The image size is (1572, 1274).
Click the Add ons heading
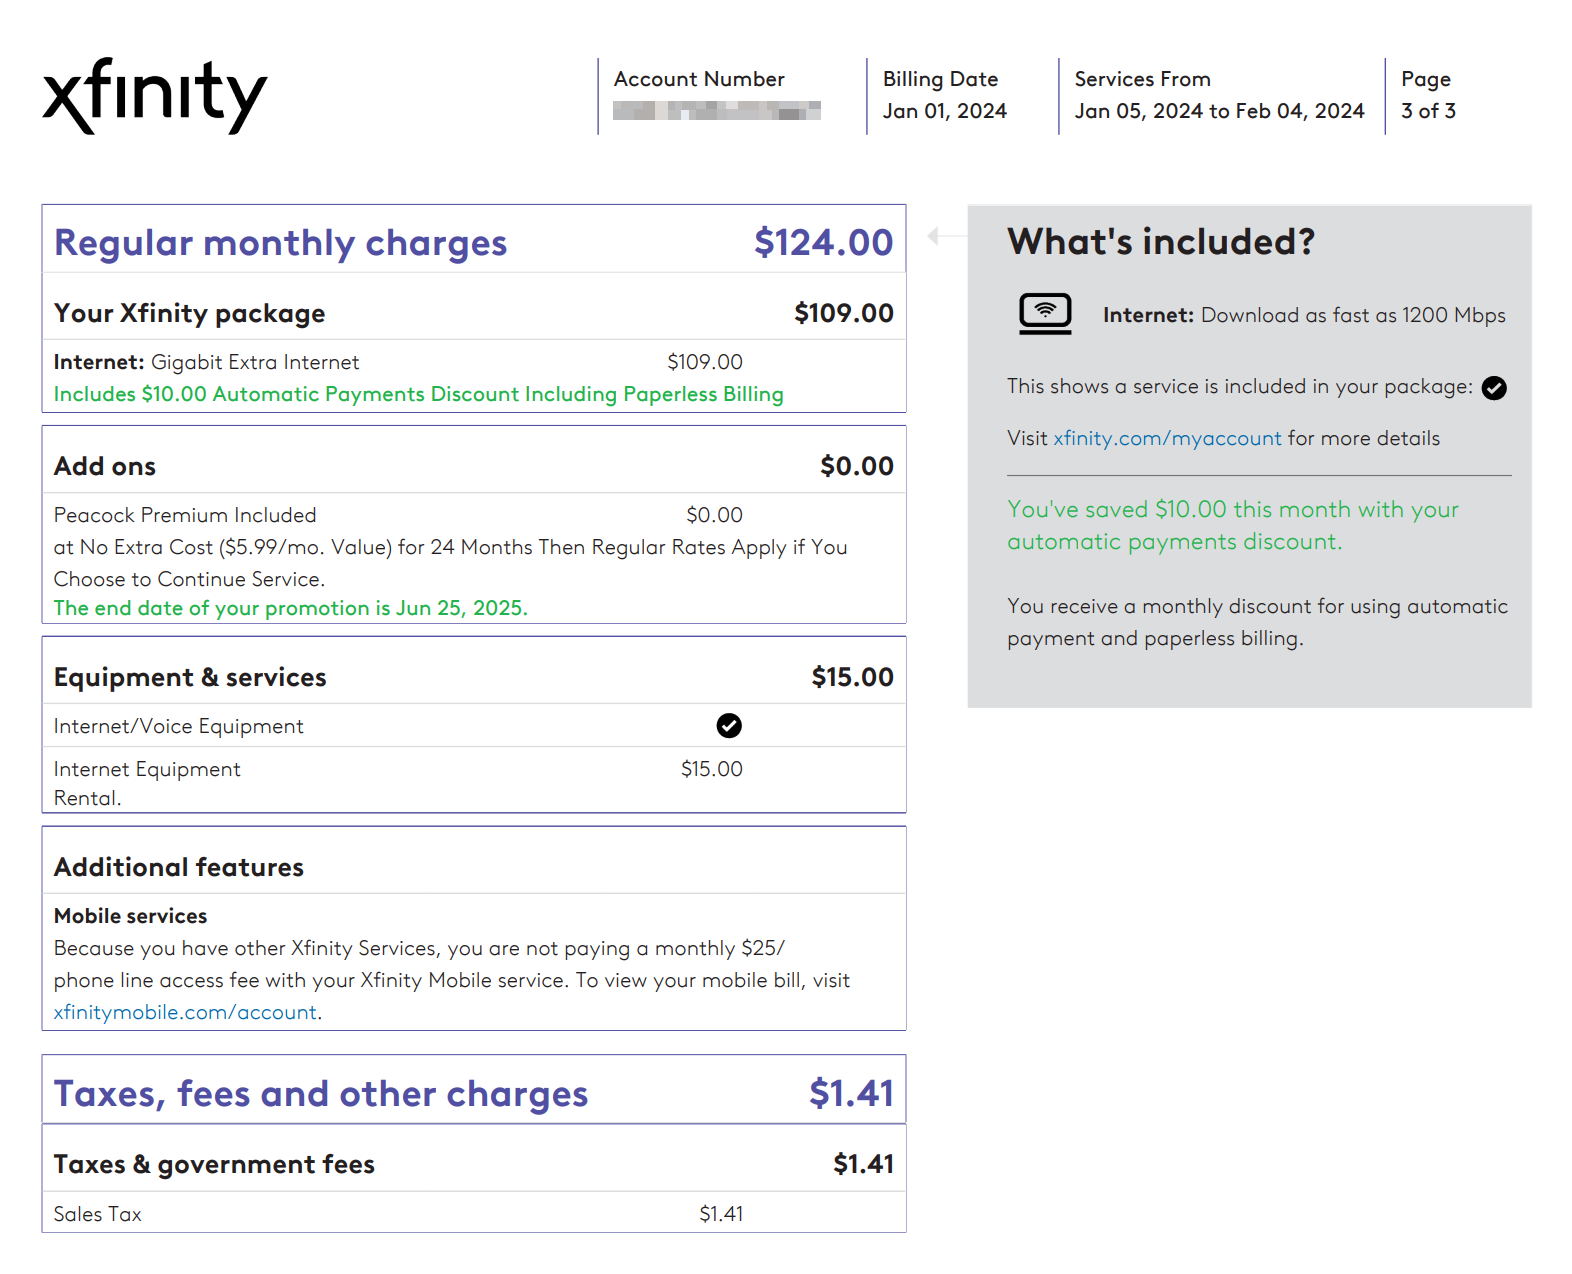(105, 466)
